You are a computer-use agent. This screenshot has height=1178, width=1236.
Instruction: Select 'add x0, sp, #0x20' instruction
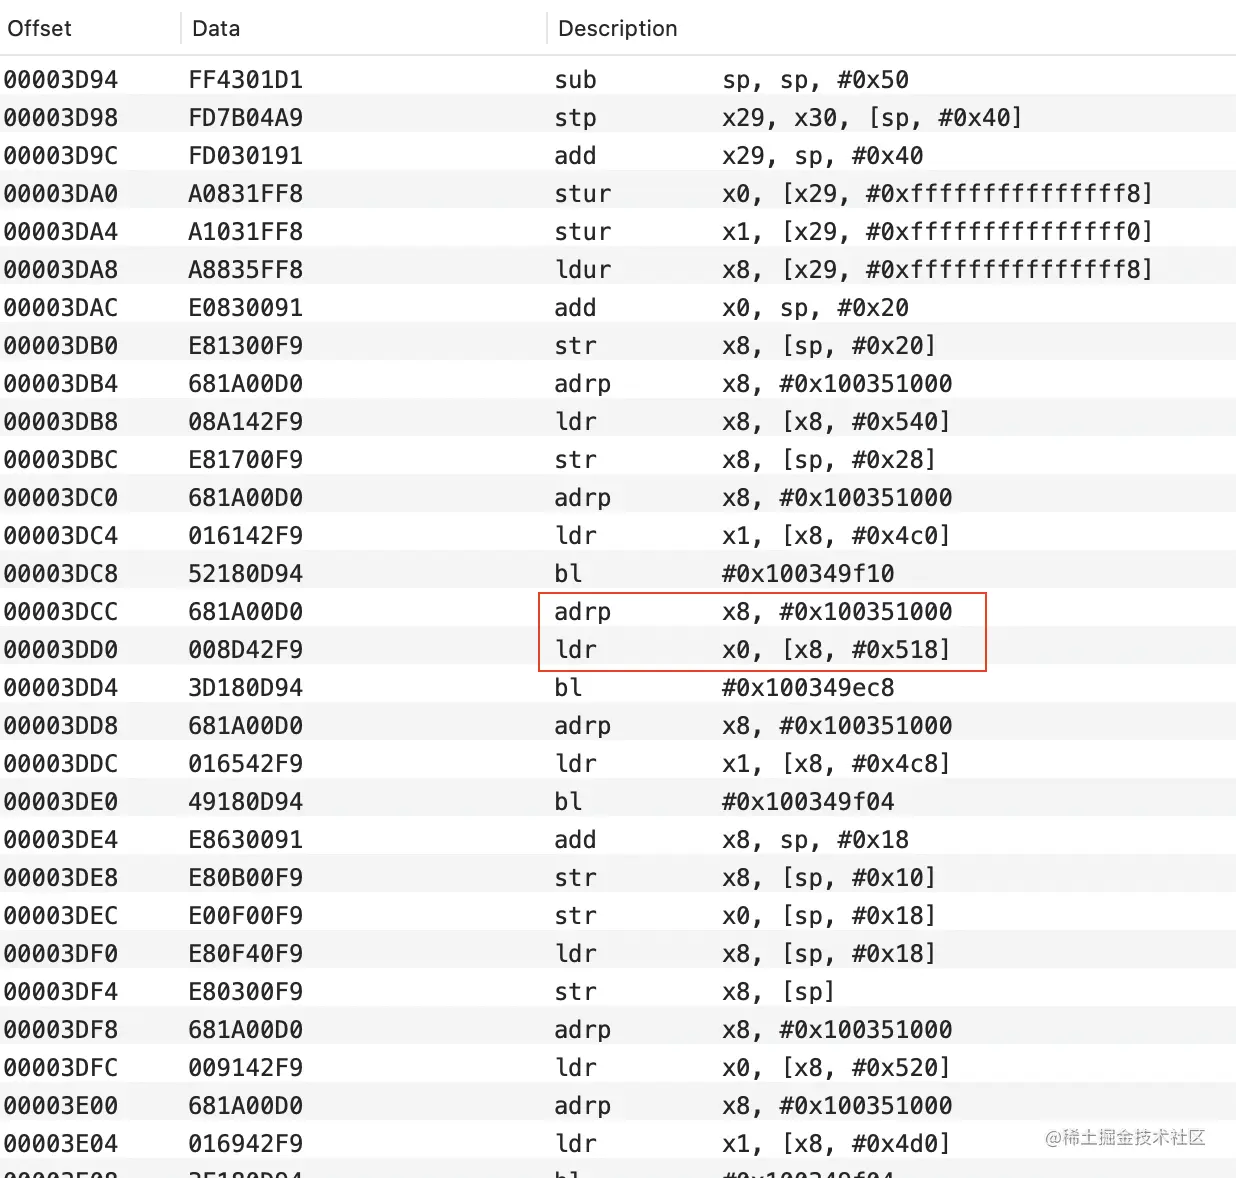[731, 308]
